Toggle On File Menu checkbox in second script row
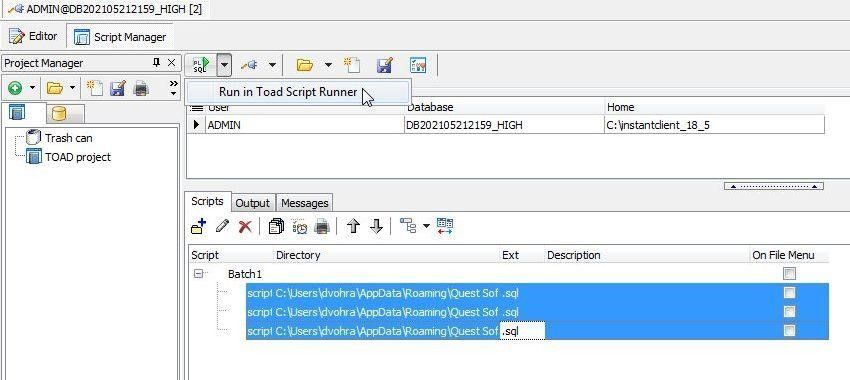The image size is (850, 380). (x=789, y=312)
